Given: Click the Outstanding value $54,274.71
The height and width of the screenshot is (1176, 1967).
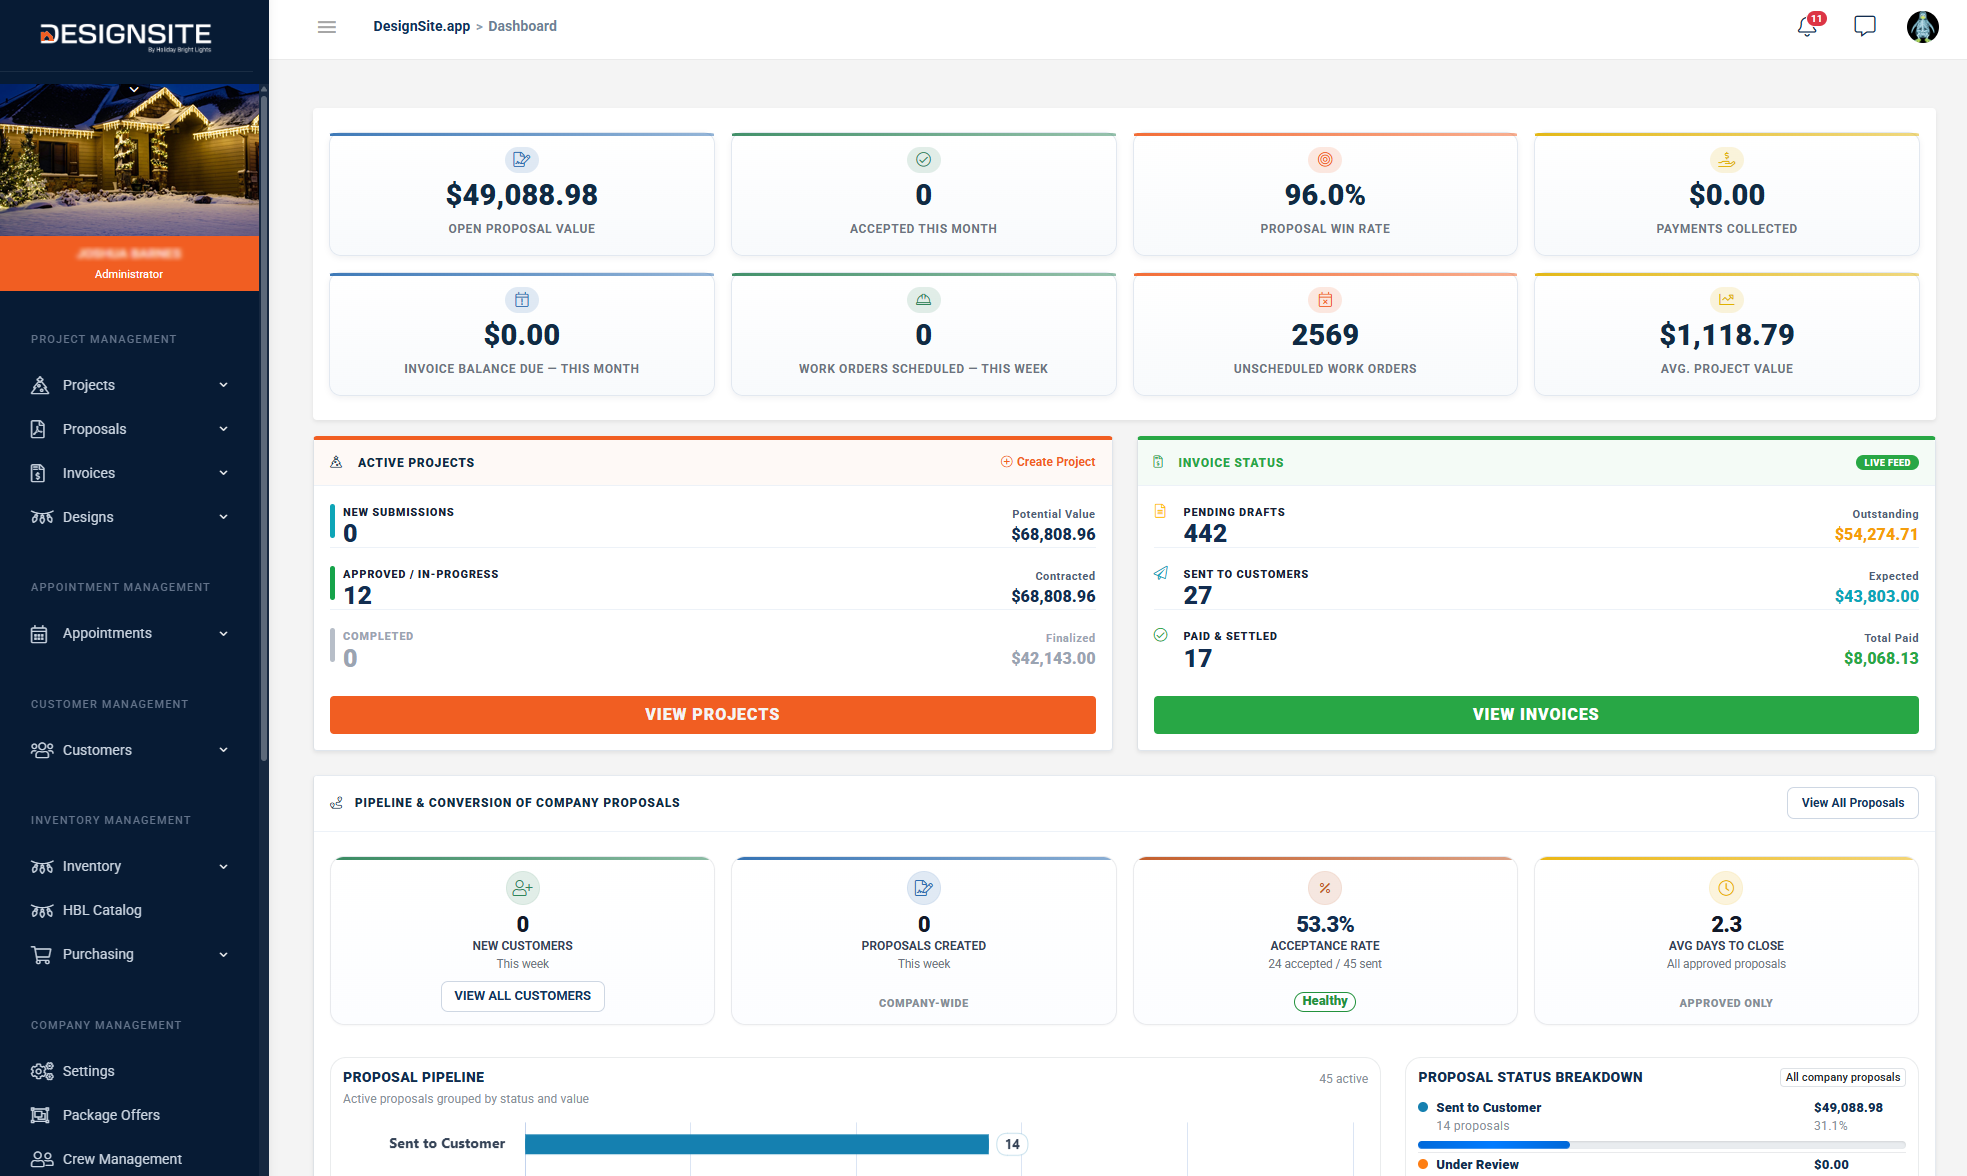Looking at the screenshot, I should pos(1876,534).
